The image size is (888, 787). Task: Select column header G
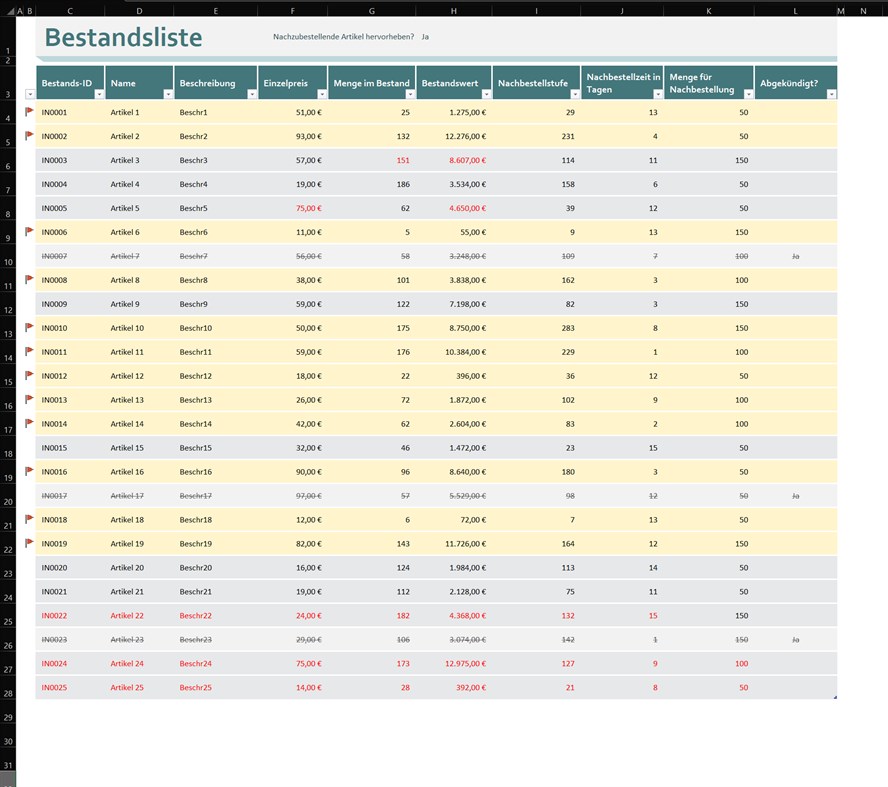click(372, 11)
